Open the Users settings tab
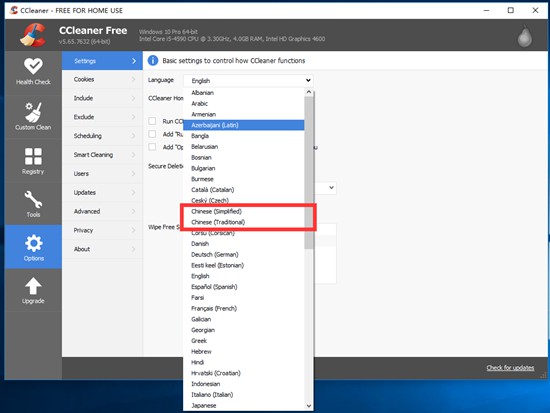The width and height of the screenshot is (550, 413). click(102, 174)
